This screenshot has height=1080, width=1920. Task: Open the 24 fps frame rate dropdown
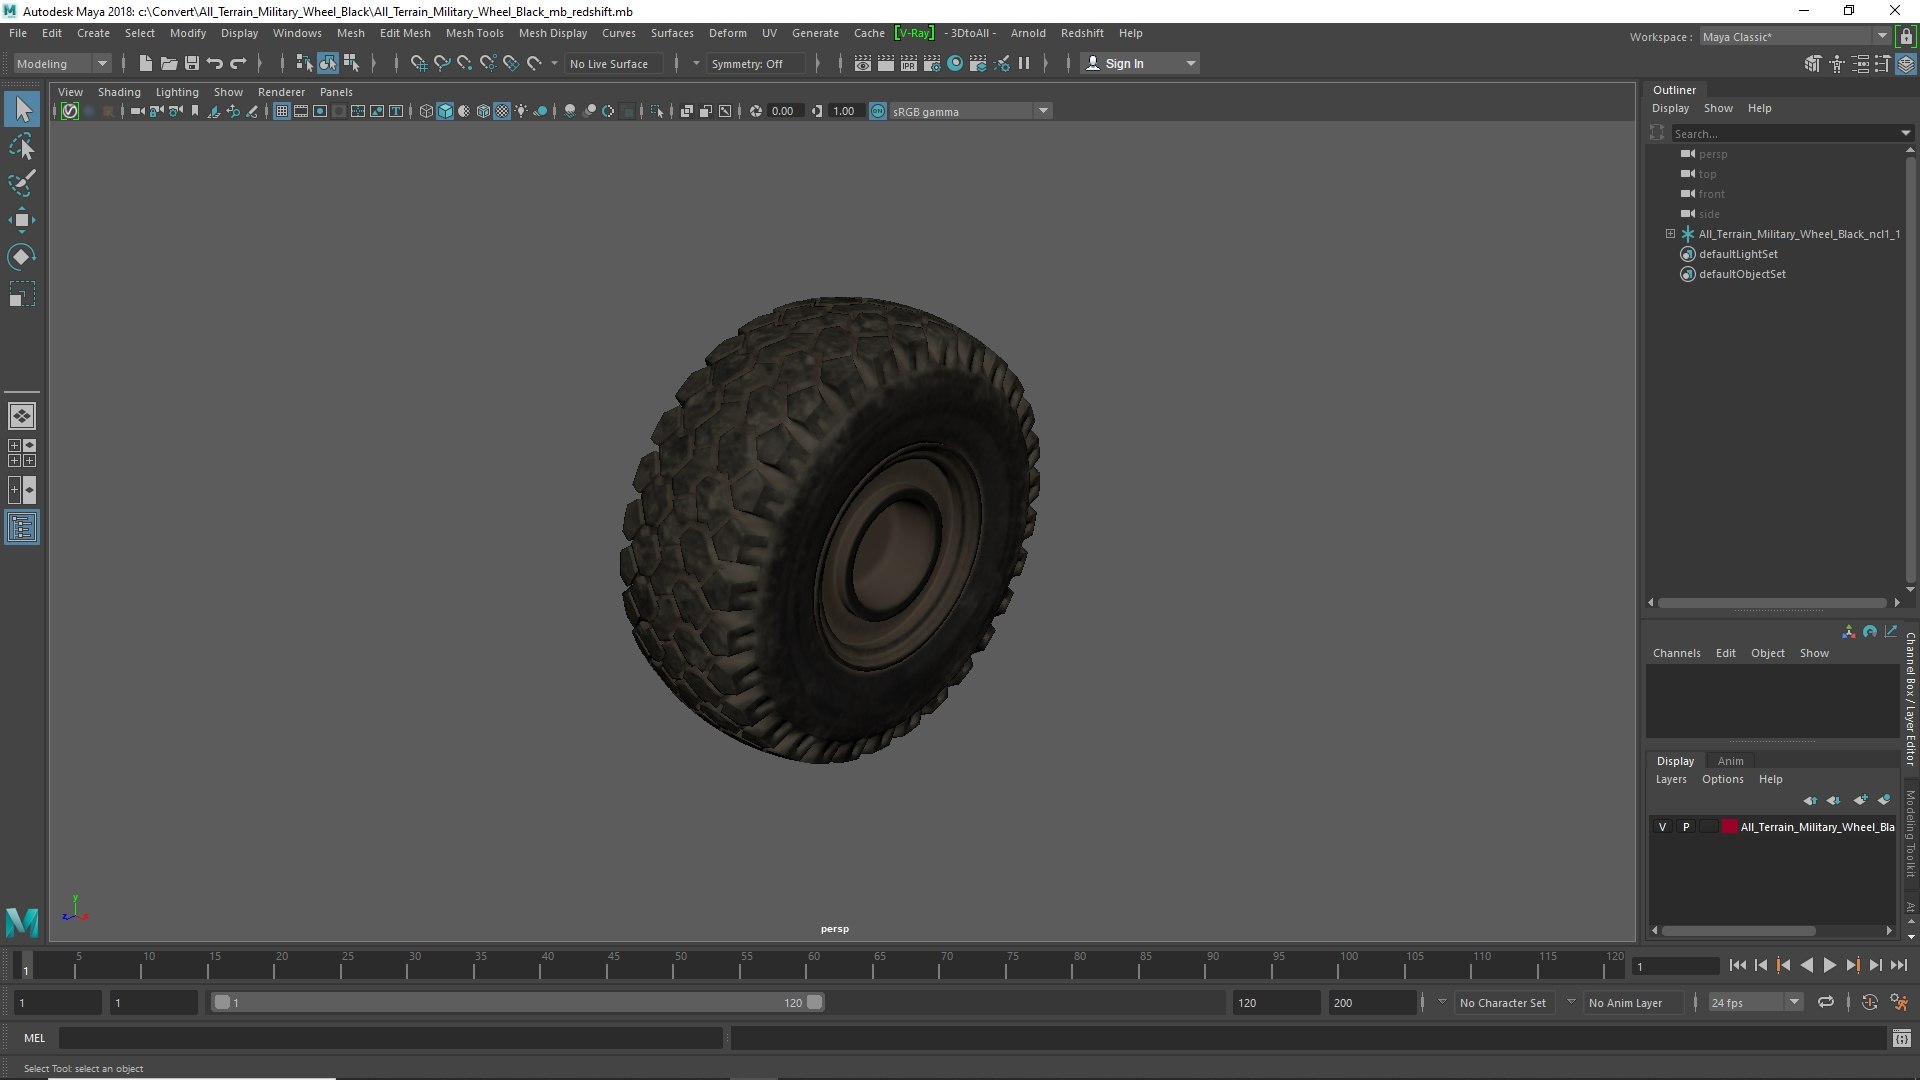pyautogui.click(x=1755, y=1002)
